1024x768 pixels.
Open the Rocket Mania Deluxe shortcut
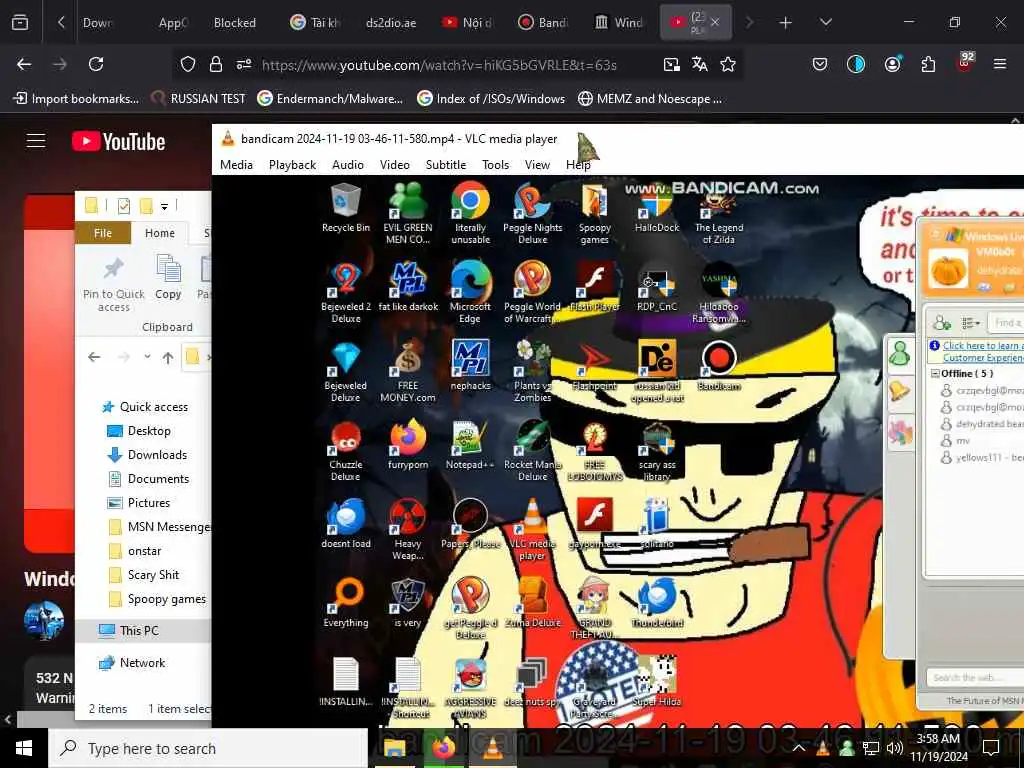coord(532,450)
